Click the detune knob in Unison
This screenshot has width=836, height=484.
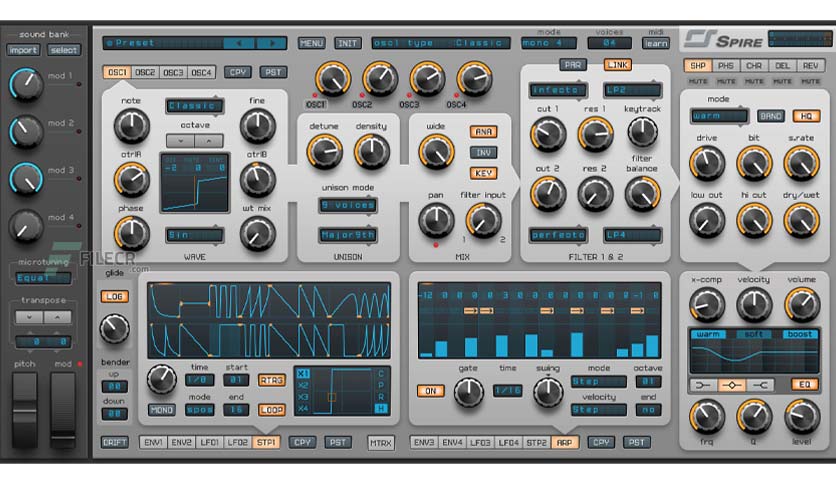click(x=324, y=152)
